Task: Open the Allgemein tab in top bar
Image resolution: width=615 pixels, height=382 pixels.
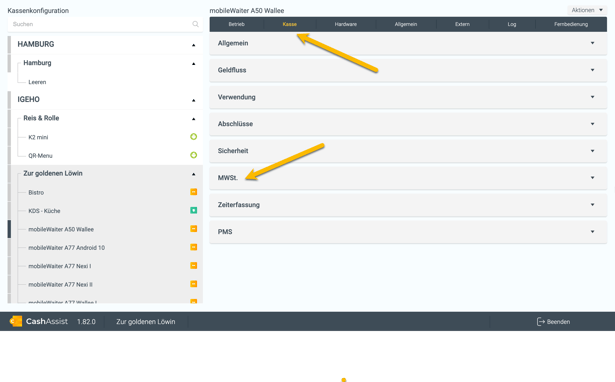Action: 406,24
